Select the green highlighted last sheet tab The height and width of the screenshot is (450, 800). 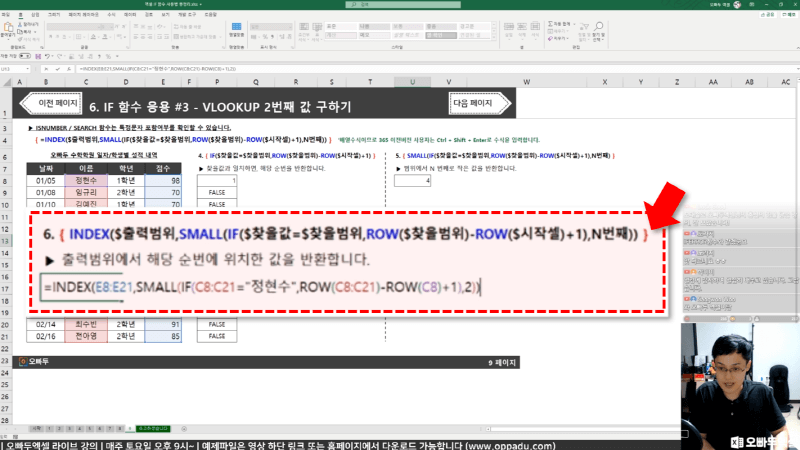click(153, 429)
